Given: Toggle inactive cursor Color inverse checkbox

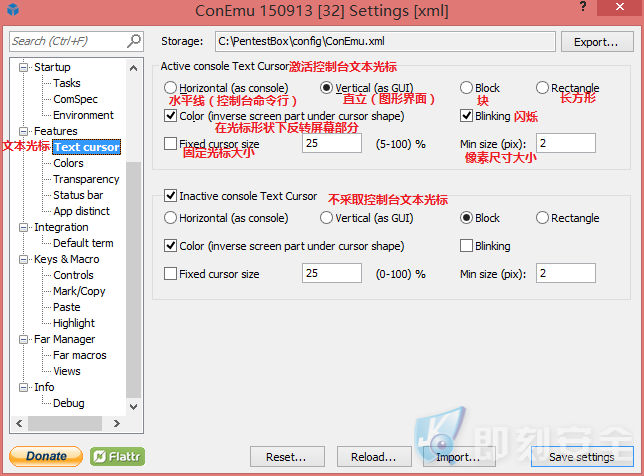Looking at the screenshot, I should click(170, 246).
